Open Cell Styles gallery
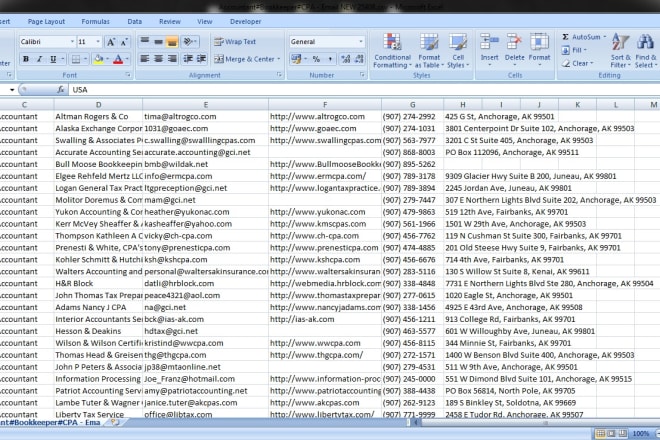Screen dimensions: 660x440 458,51
